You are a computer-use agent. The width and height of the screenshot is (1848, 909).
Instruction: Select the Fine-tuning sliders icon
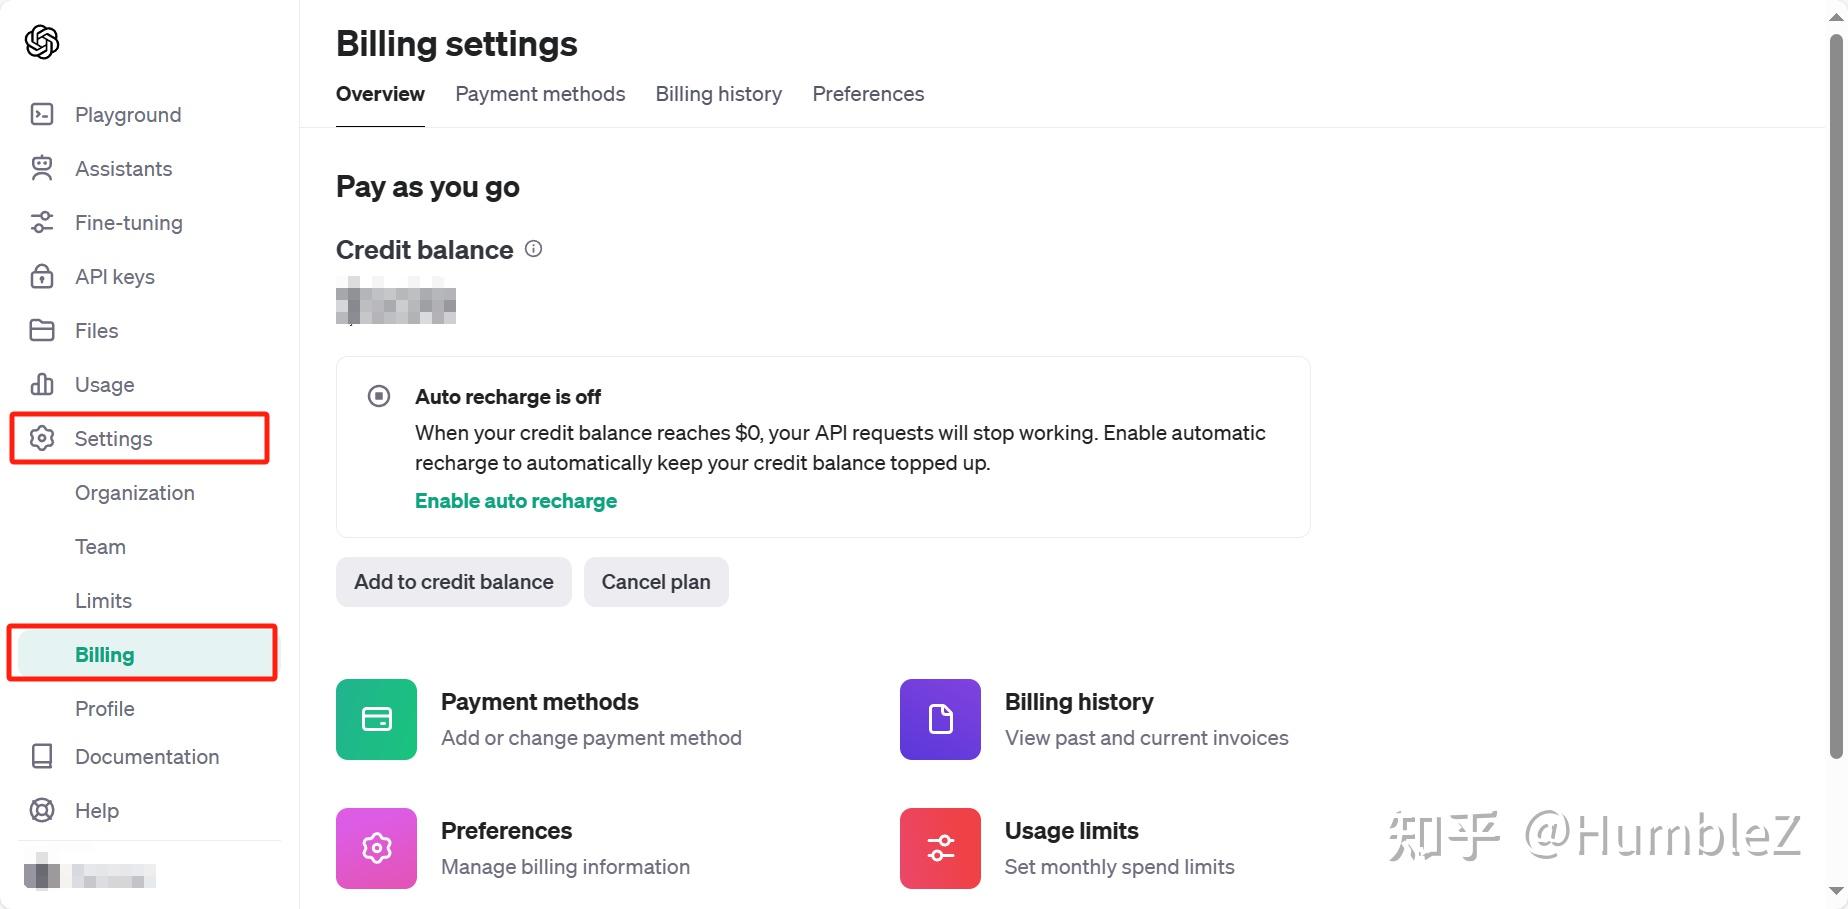pos(42,223)
